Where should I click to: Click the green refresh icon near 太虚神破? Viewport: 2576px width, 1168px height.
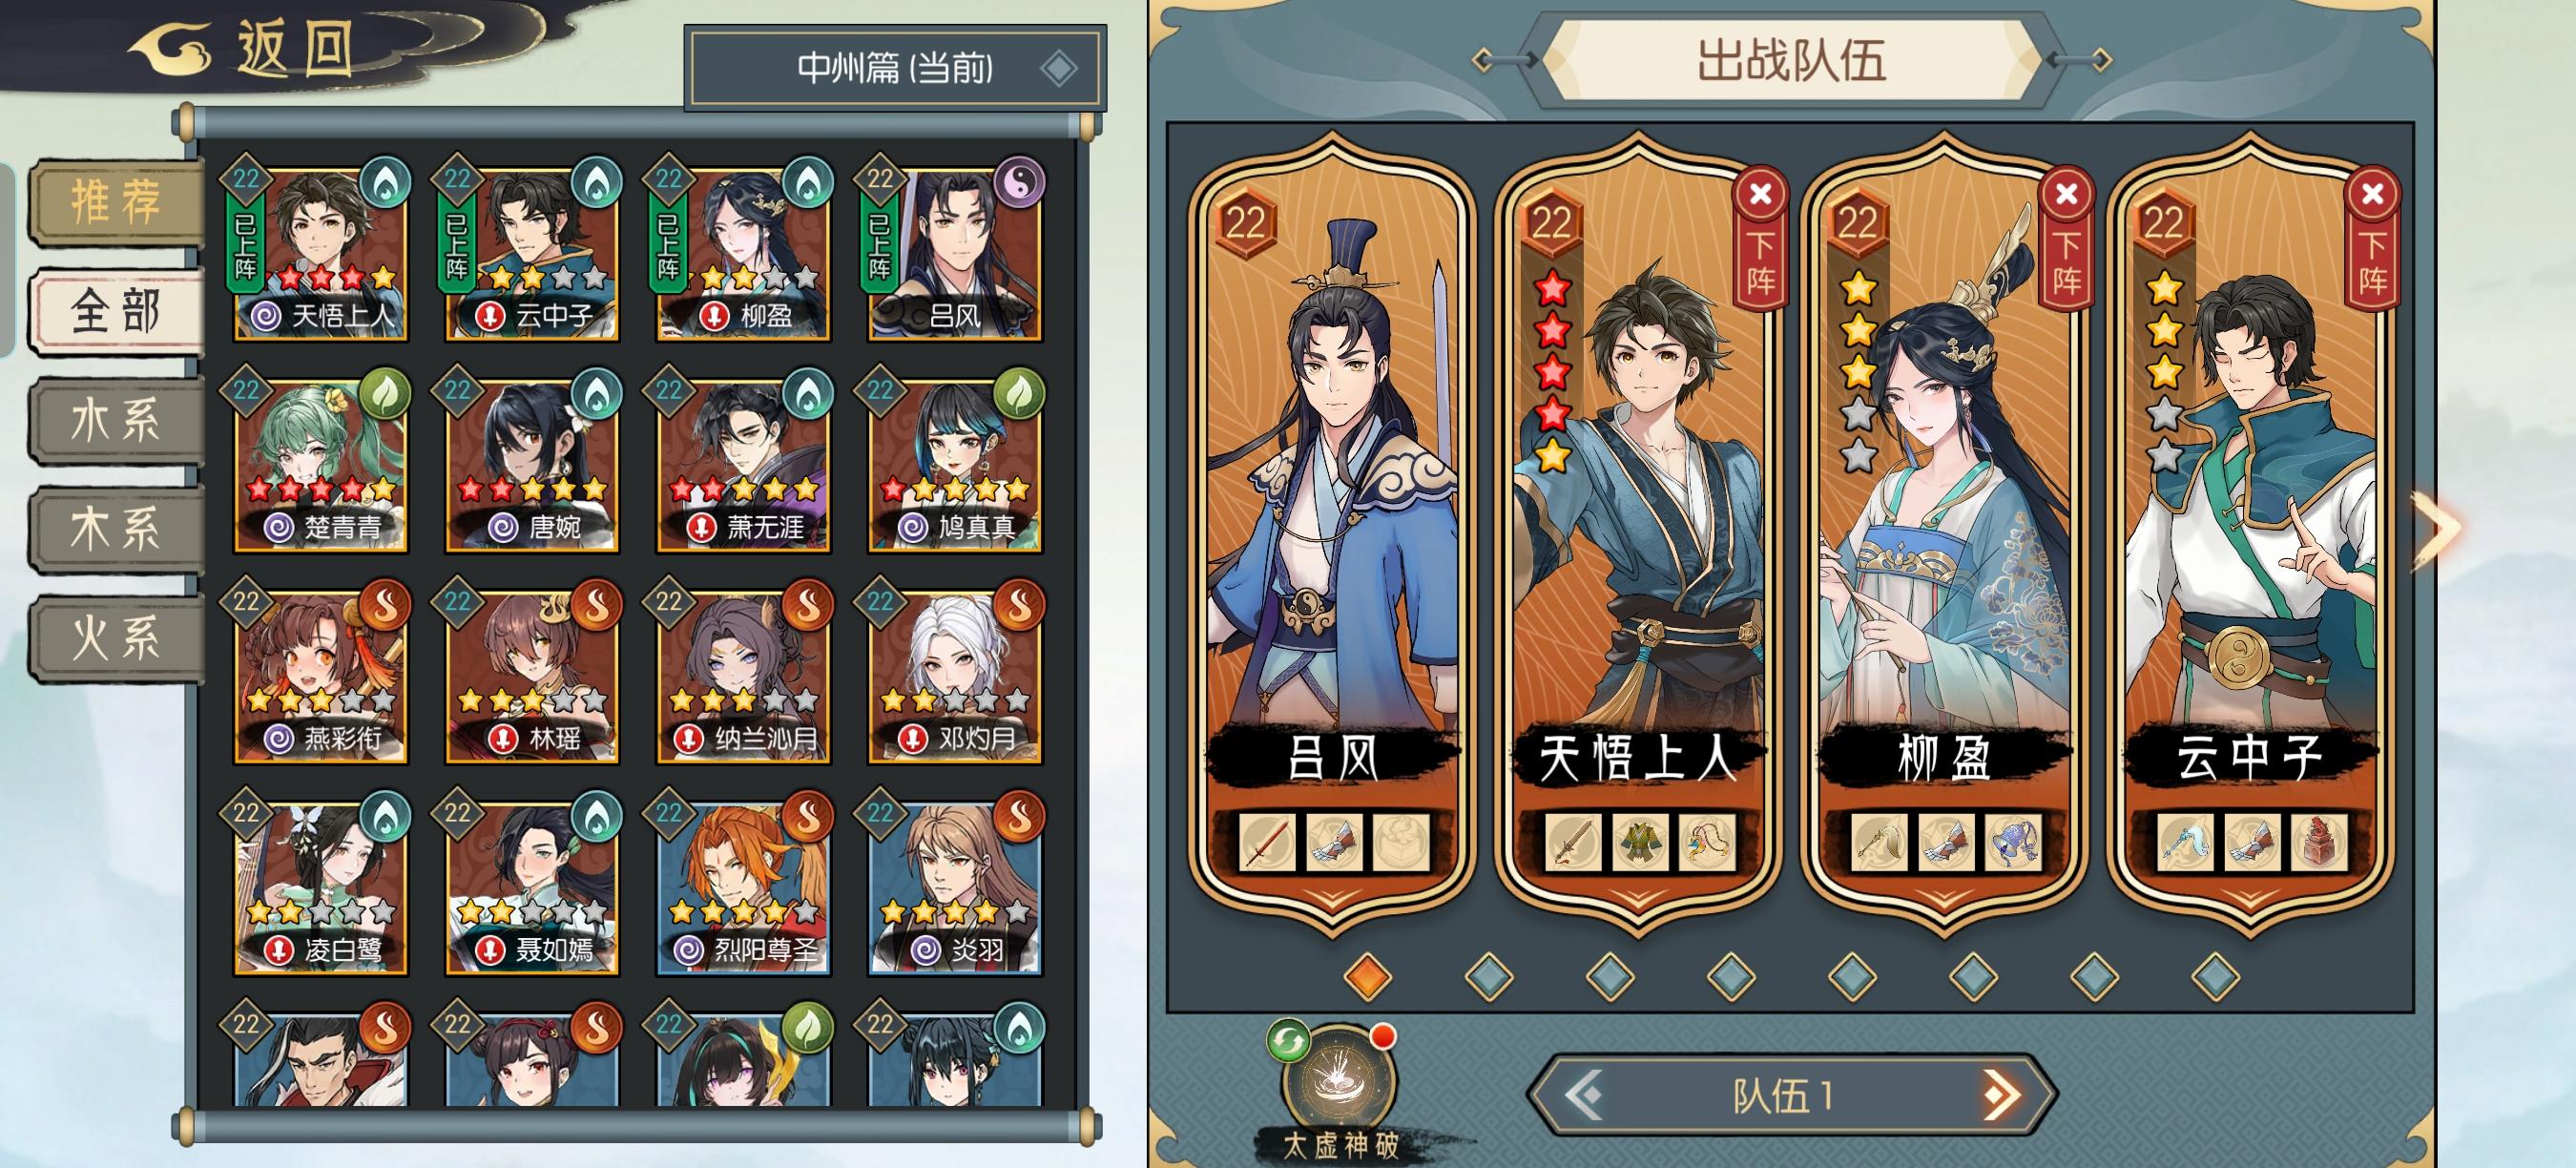click(x=1289, y=1041)
